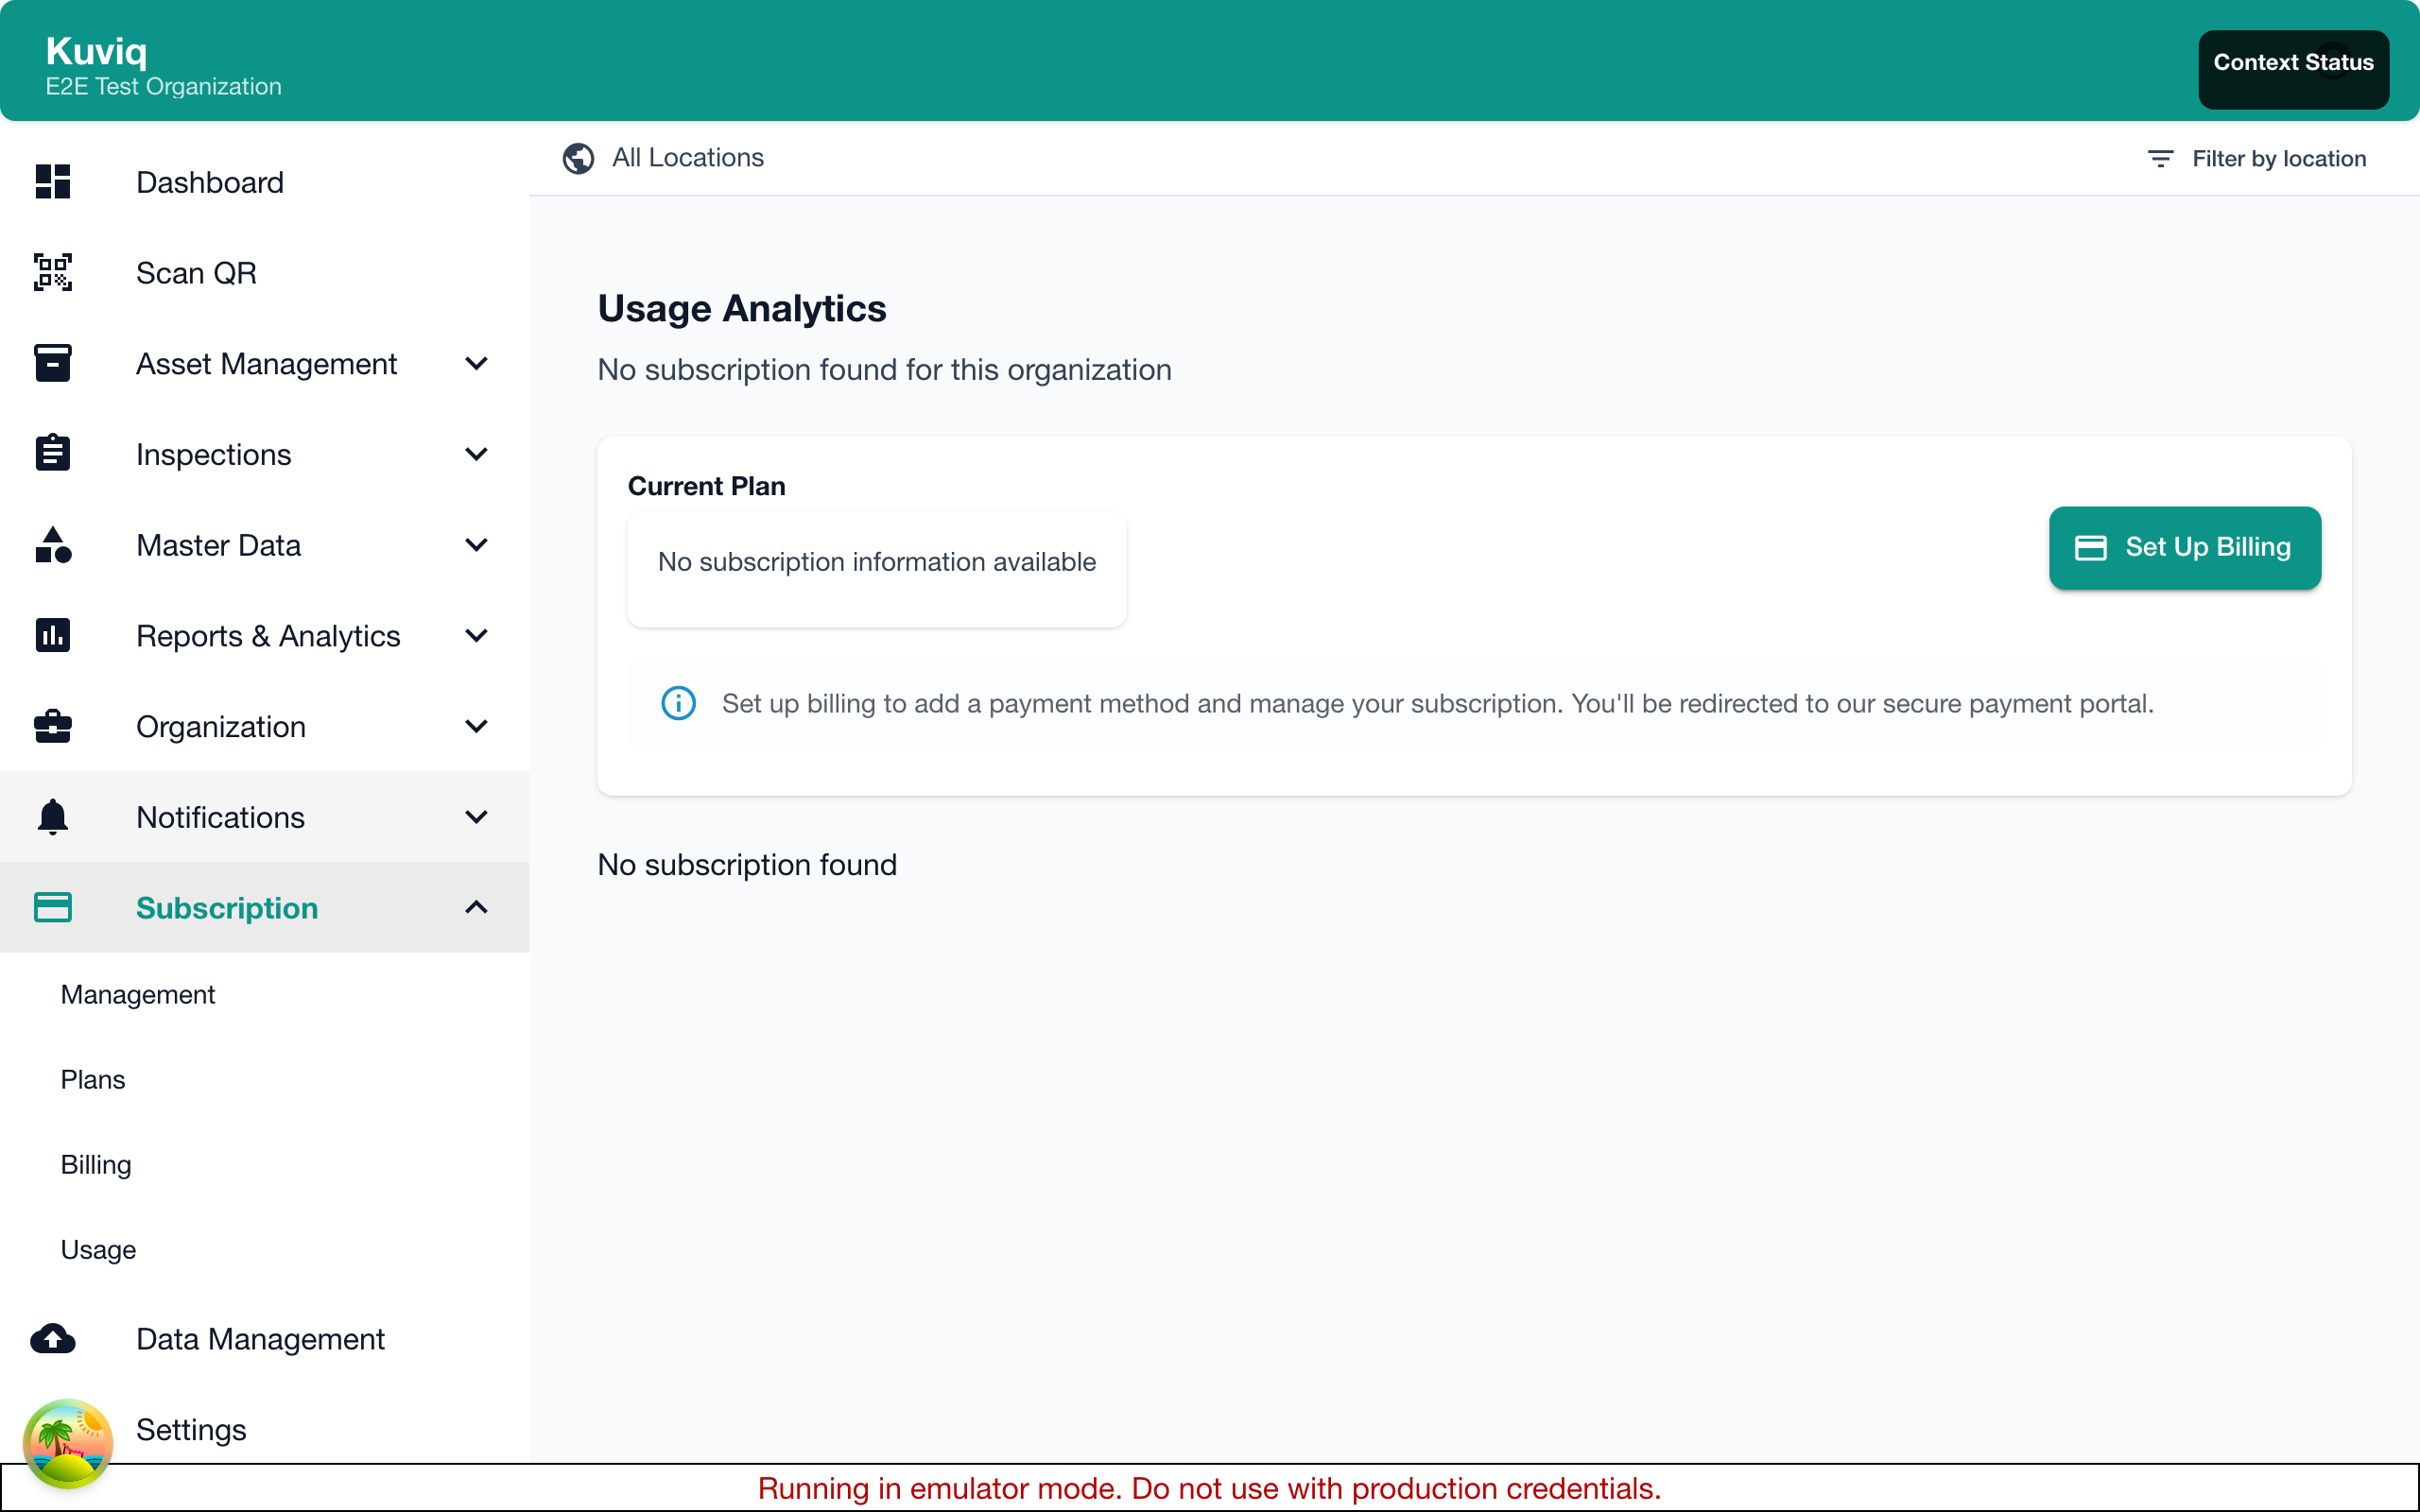Click the Dashboard grid icon
Screen dimensions: 2420x1512
point(53,182)
